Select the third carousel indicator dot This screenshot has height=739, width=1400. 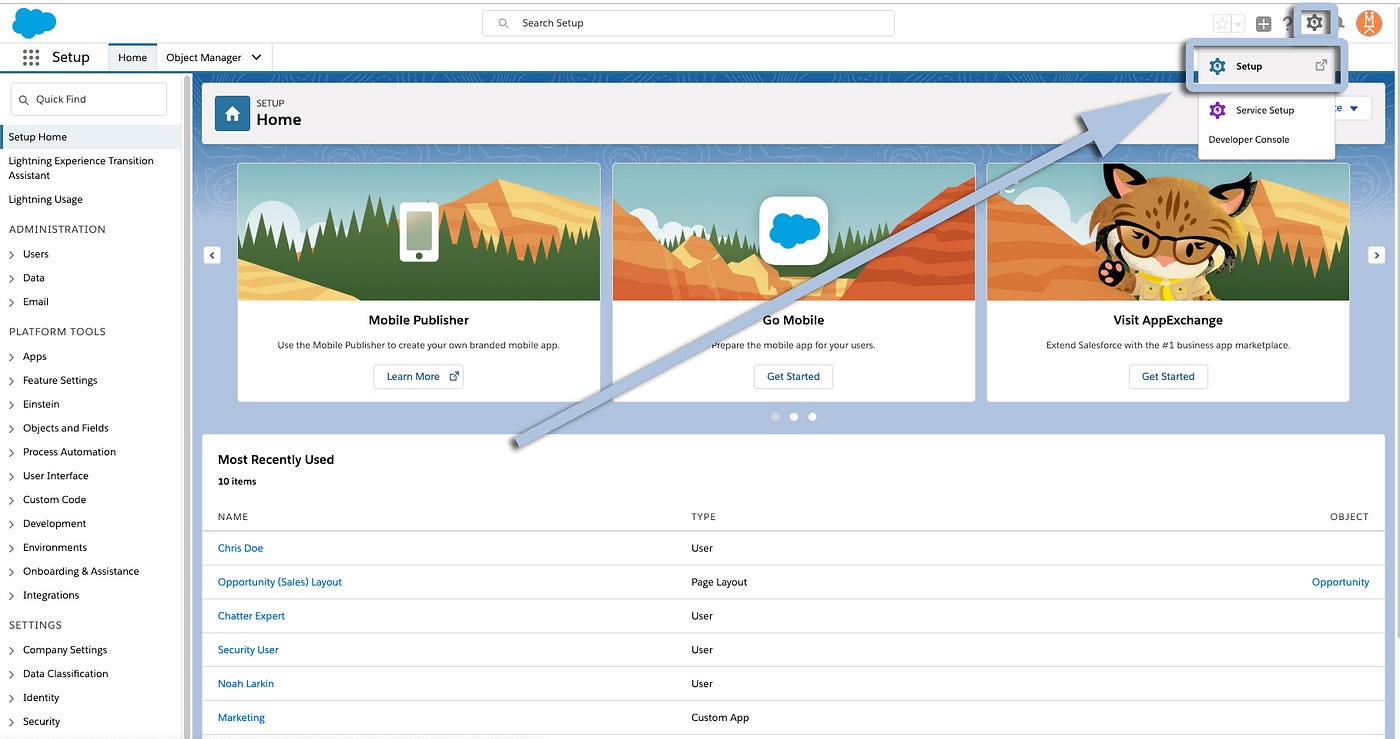tap(812, 417)
